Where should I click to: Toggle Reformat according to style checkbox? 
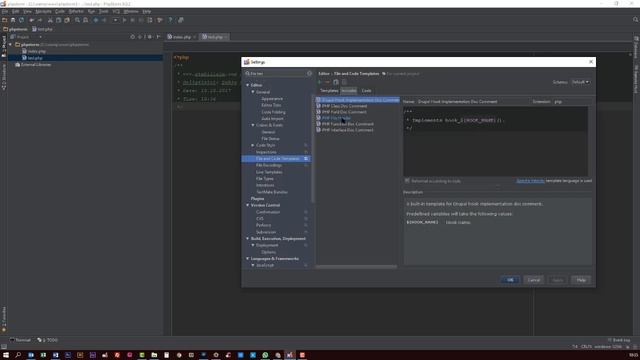click(407, 181)
